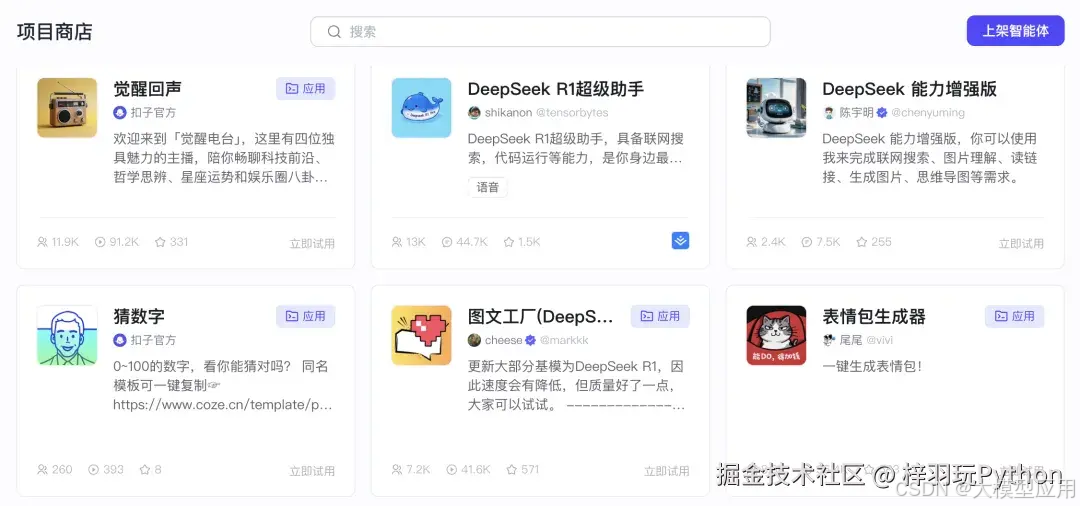1080x506 pixels.
Task: Open the 猜数字 portrait thumbnail
Action: click(67, 335)
